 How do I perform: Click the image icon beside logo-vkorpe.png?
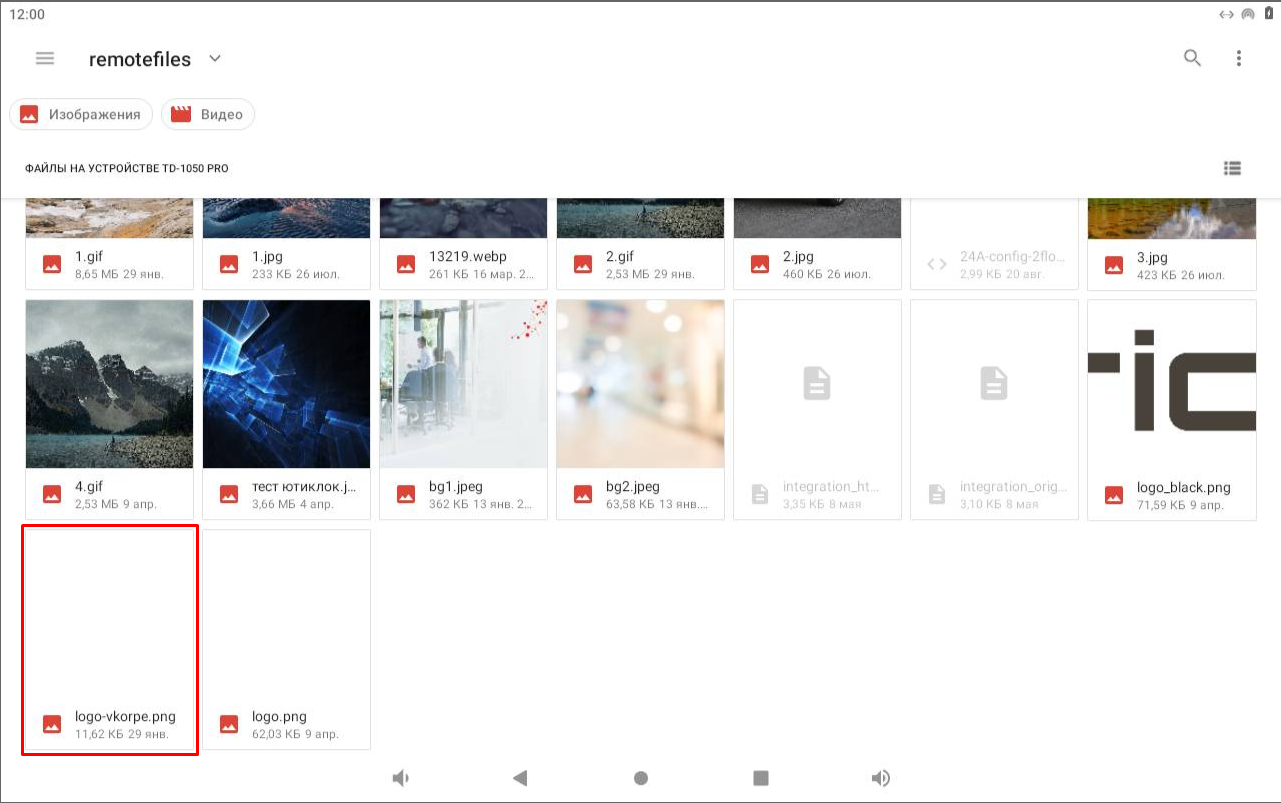(x=52, y=724)
